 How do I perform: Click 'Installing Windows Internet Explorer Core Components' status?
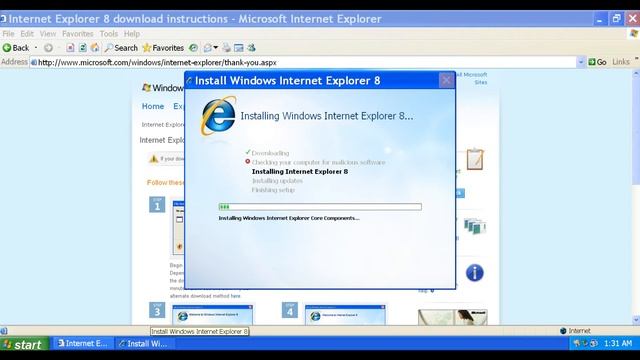289,218
